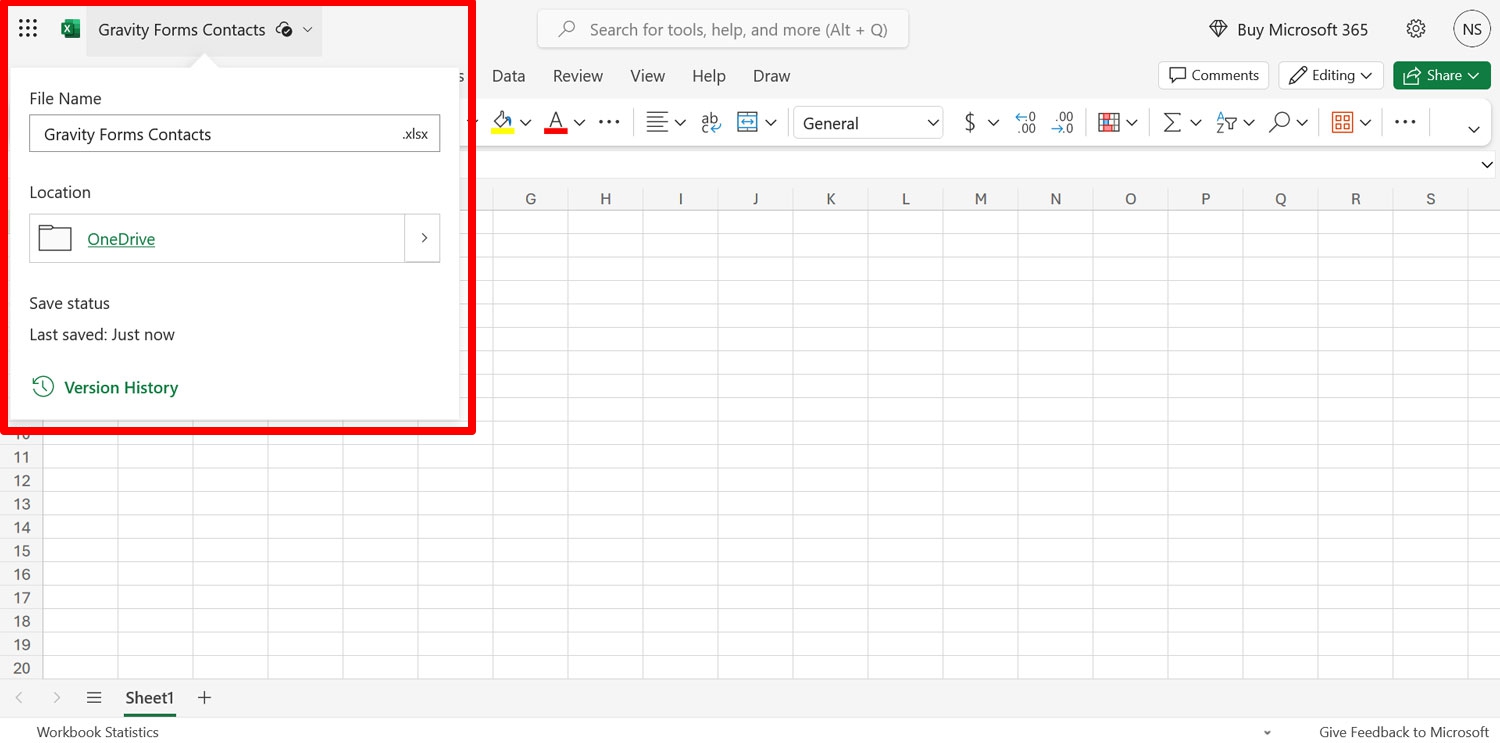Add a new sheet with plus
1500x743 pixels.
[x=204, y=698]
